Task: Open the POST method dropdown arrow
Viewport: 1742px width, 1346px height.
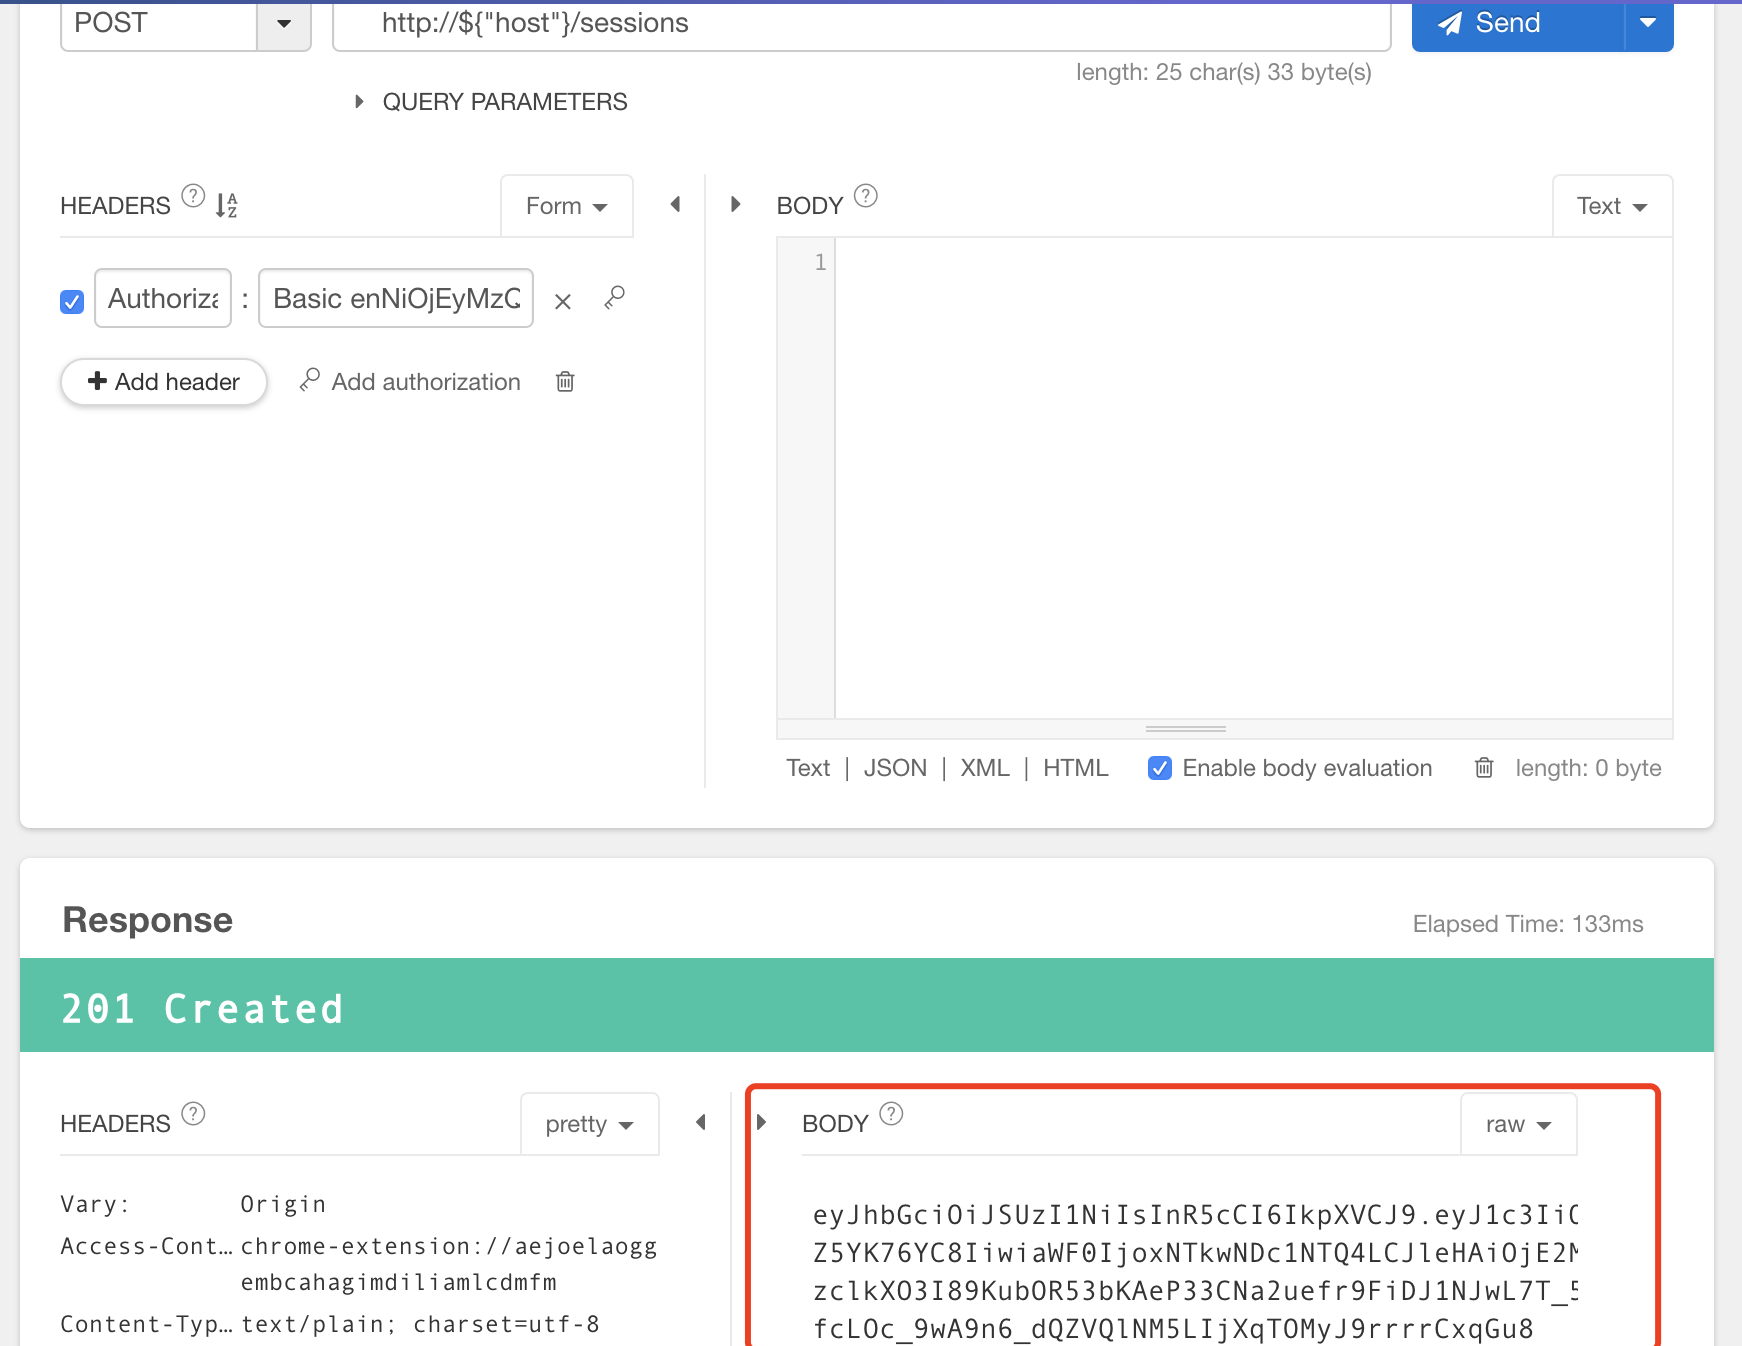Action: point(284,24)
